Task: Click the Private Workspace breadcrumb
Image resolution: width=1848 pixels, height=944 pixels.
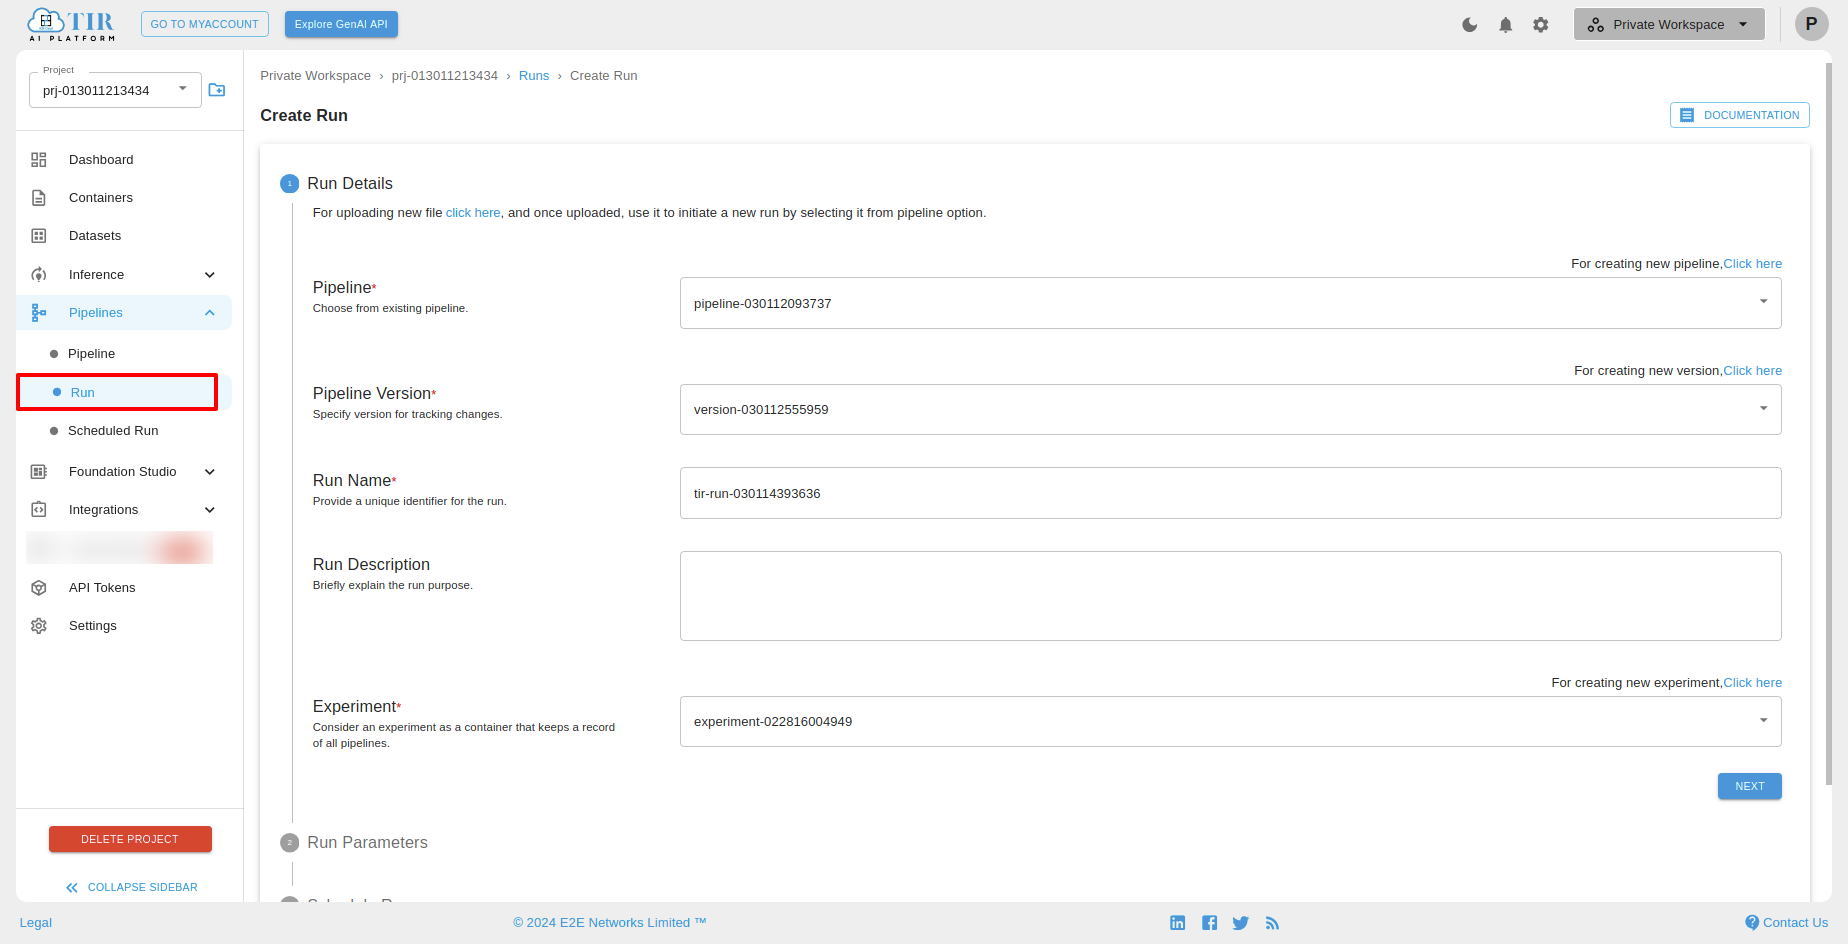Action: [315, 76]
